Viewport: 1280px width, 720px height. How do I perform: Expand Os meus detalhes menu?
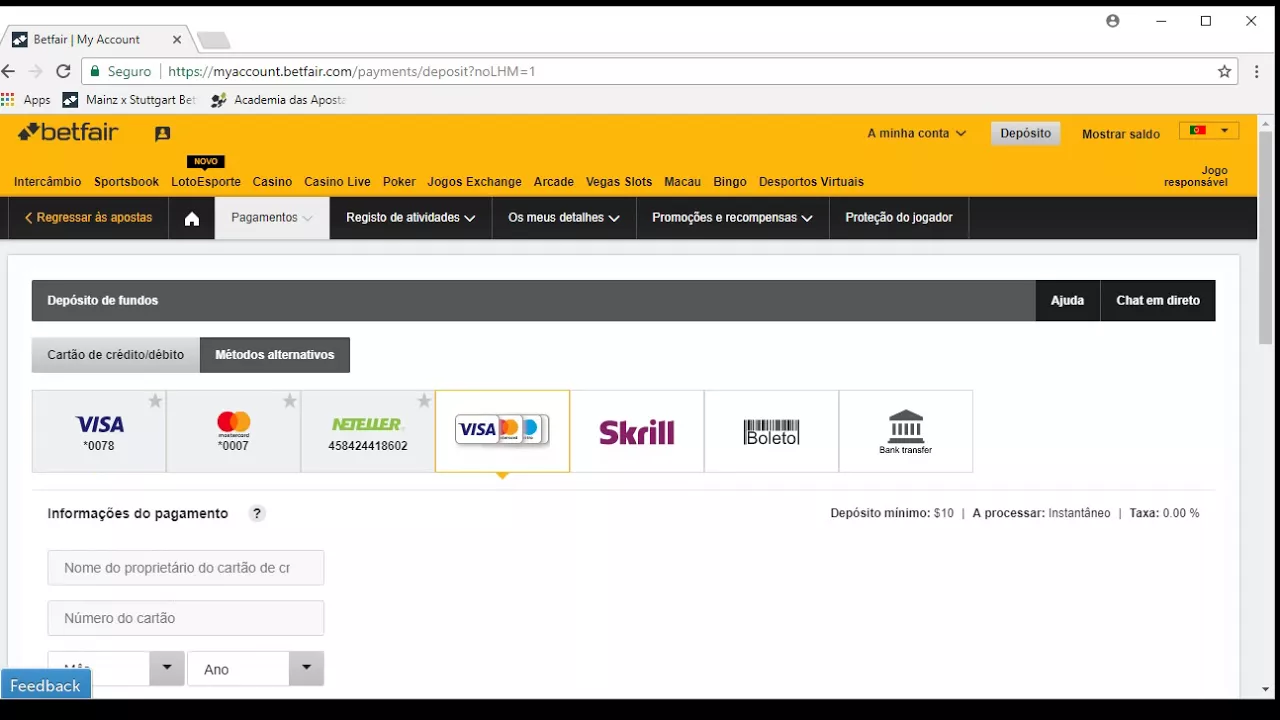(564, 218)
